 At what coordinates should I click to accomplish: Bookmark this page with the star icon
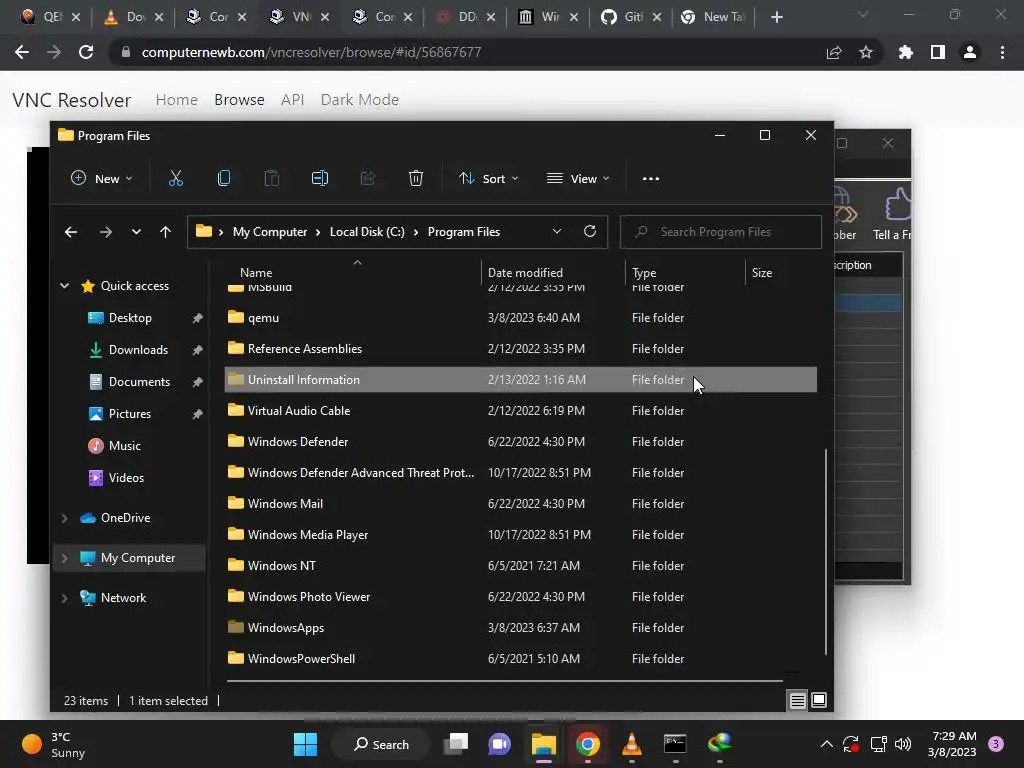point(866,52)
